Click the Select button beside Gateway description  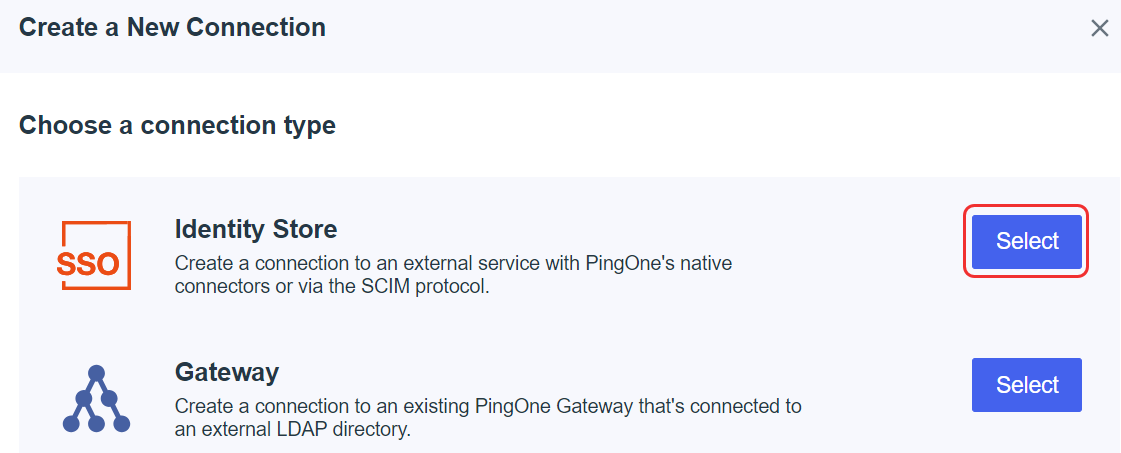click(1027, 385)
